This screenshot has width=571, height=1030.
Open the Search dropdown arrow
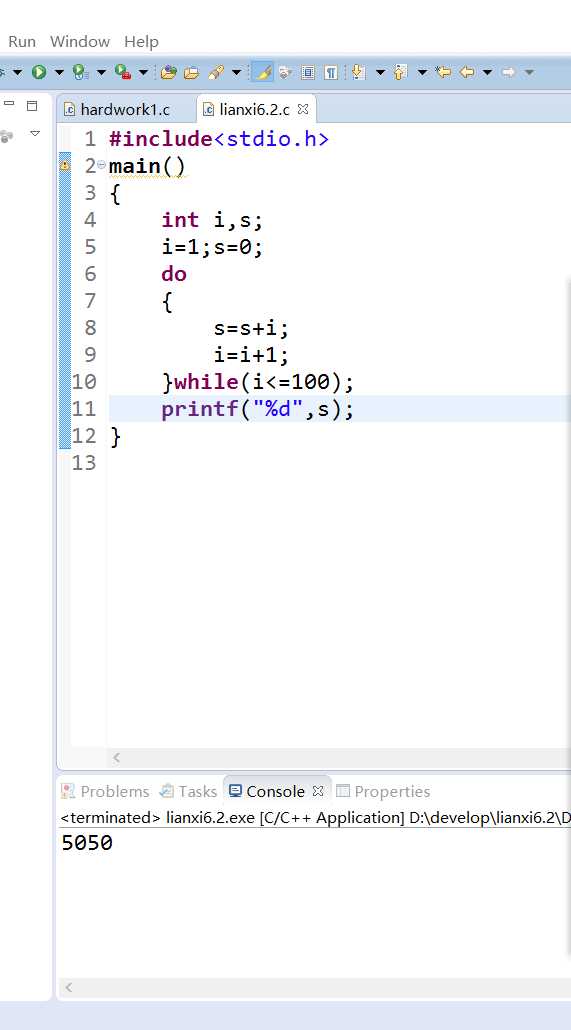pyautogui.click(x=237, y=72)
